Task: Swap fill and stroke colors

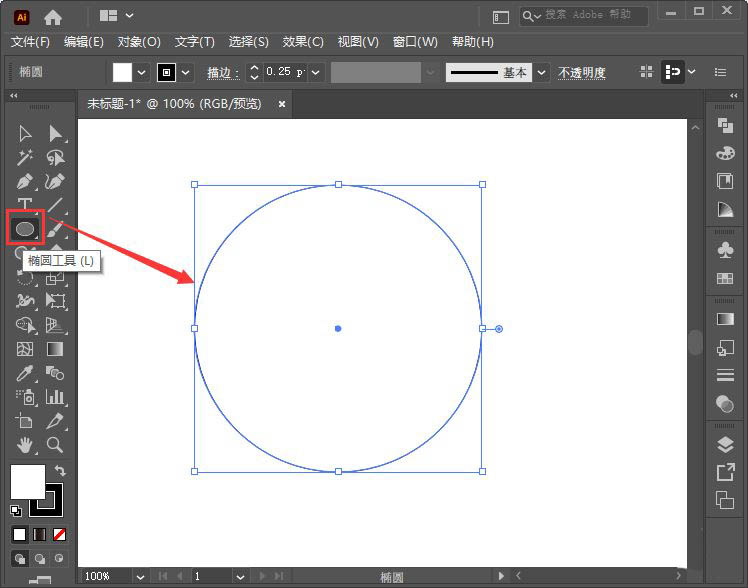Action: click(x=59, y=470)
